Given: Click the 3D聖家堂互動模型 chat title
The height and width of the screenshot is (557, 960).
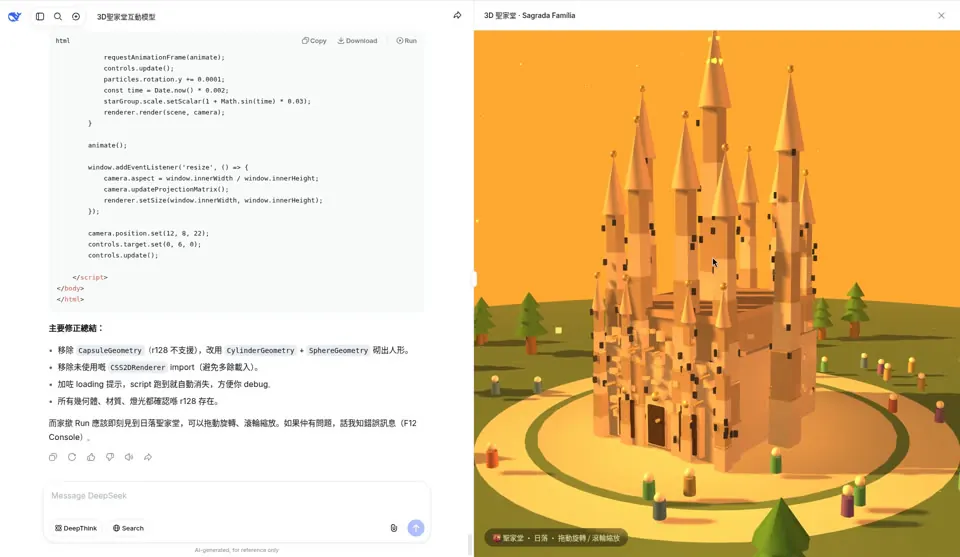Looking at the screenshot, I should (126, 17).
